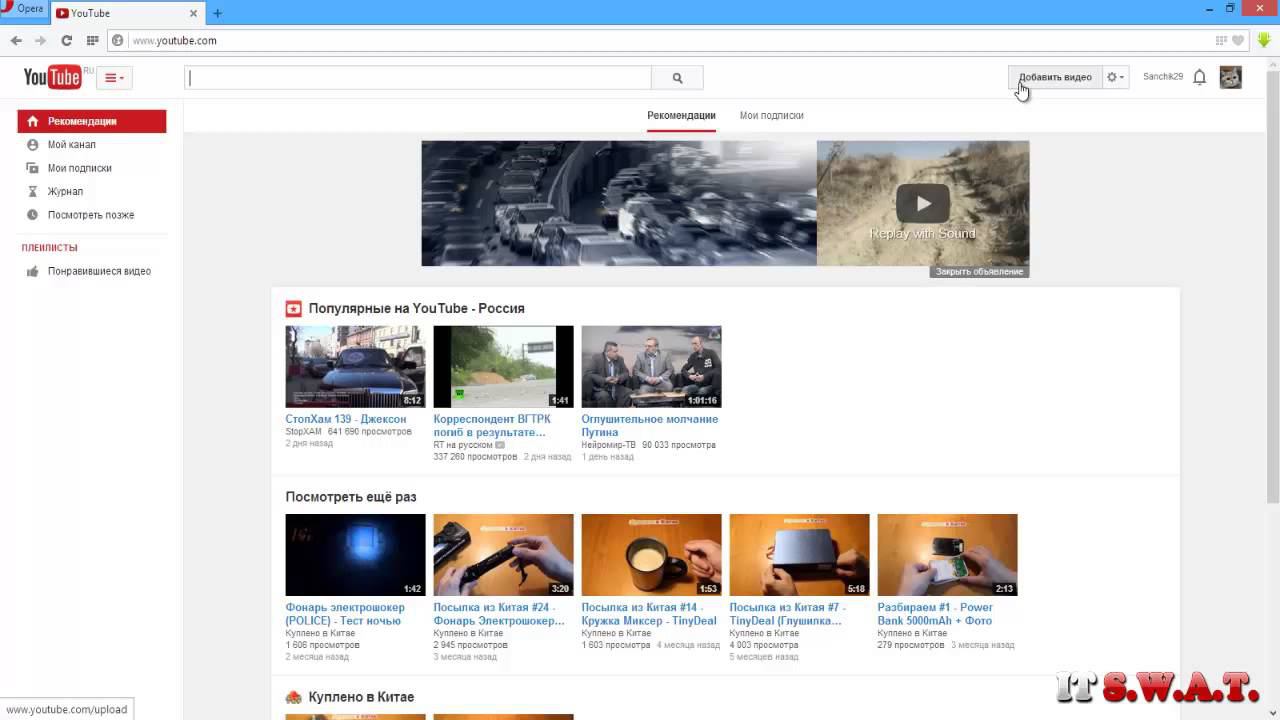Click the search magnifier button
The height and width of the screenshot is (720, 1280).
click(677, 78)
